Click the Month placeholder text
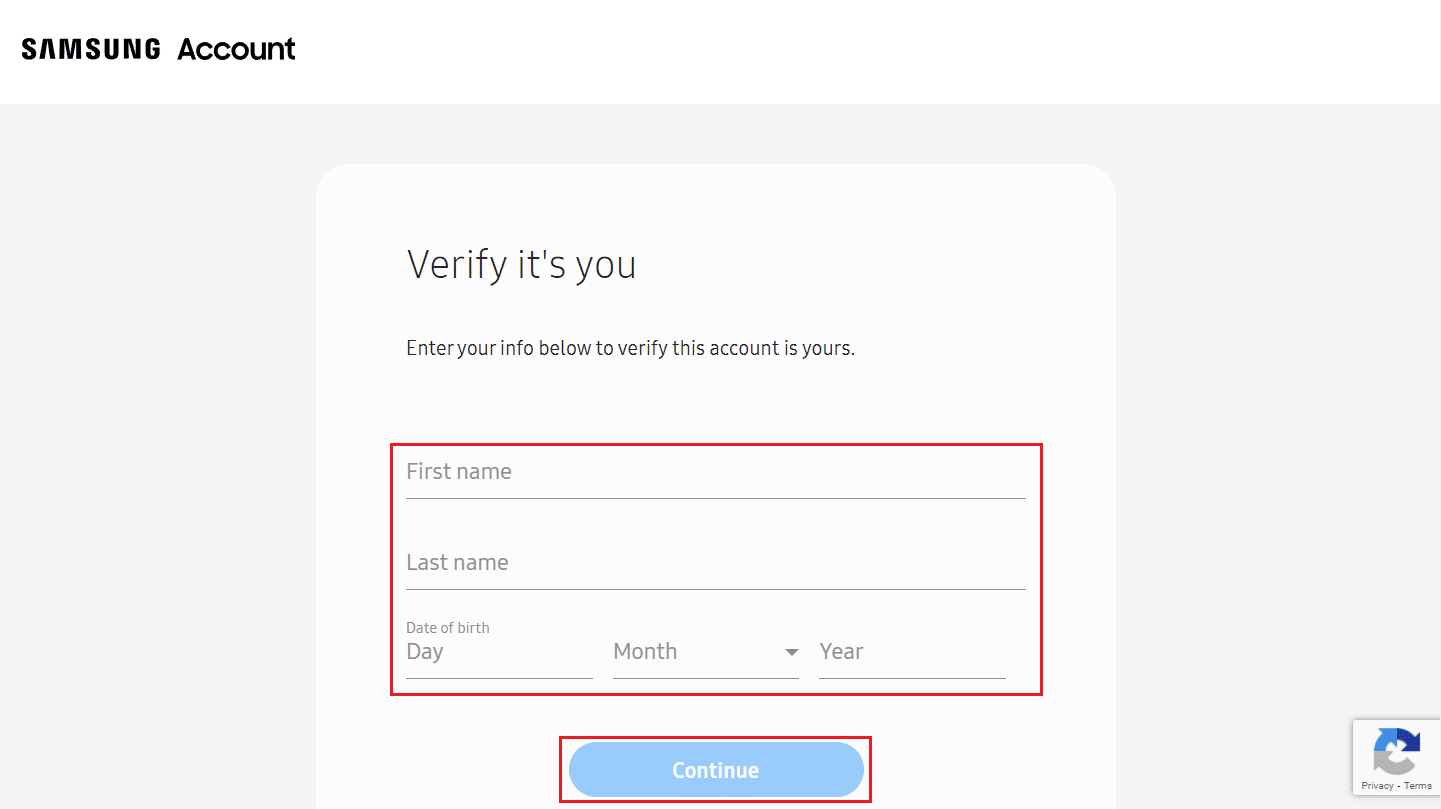Image resolution: width=1441 pixels, height=809 pixels. click(645, 652)
